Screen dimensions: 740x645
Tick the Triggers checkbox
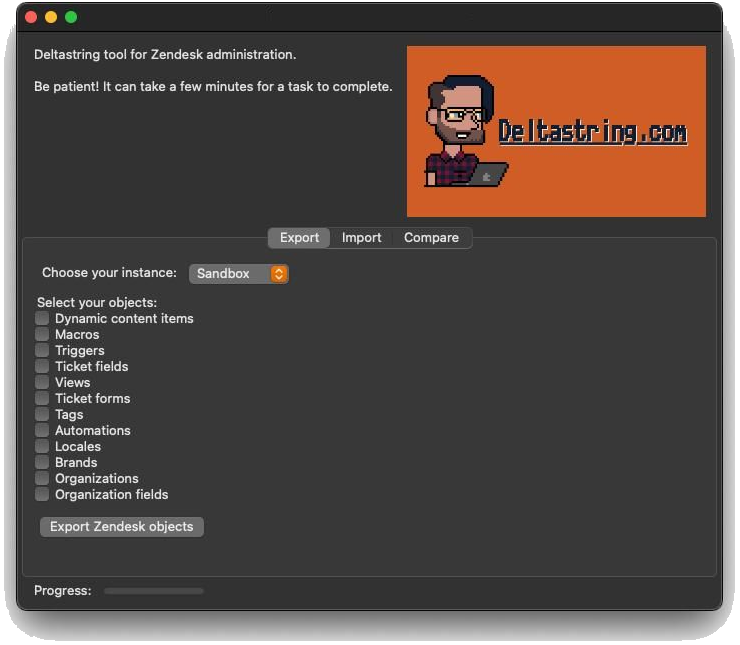click(42, 351)
